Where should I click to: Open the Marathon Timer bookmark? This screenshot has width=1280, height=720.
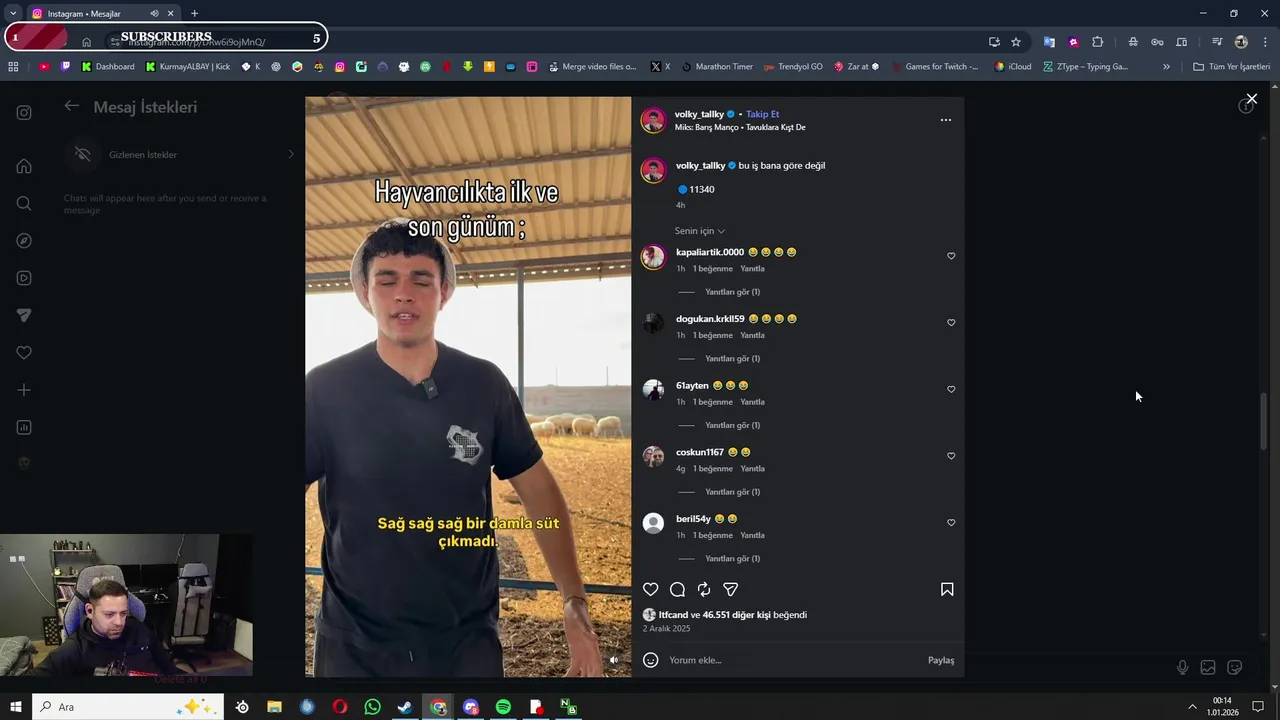717,67
